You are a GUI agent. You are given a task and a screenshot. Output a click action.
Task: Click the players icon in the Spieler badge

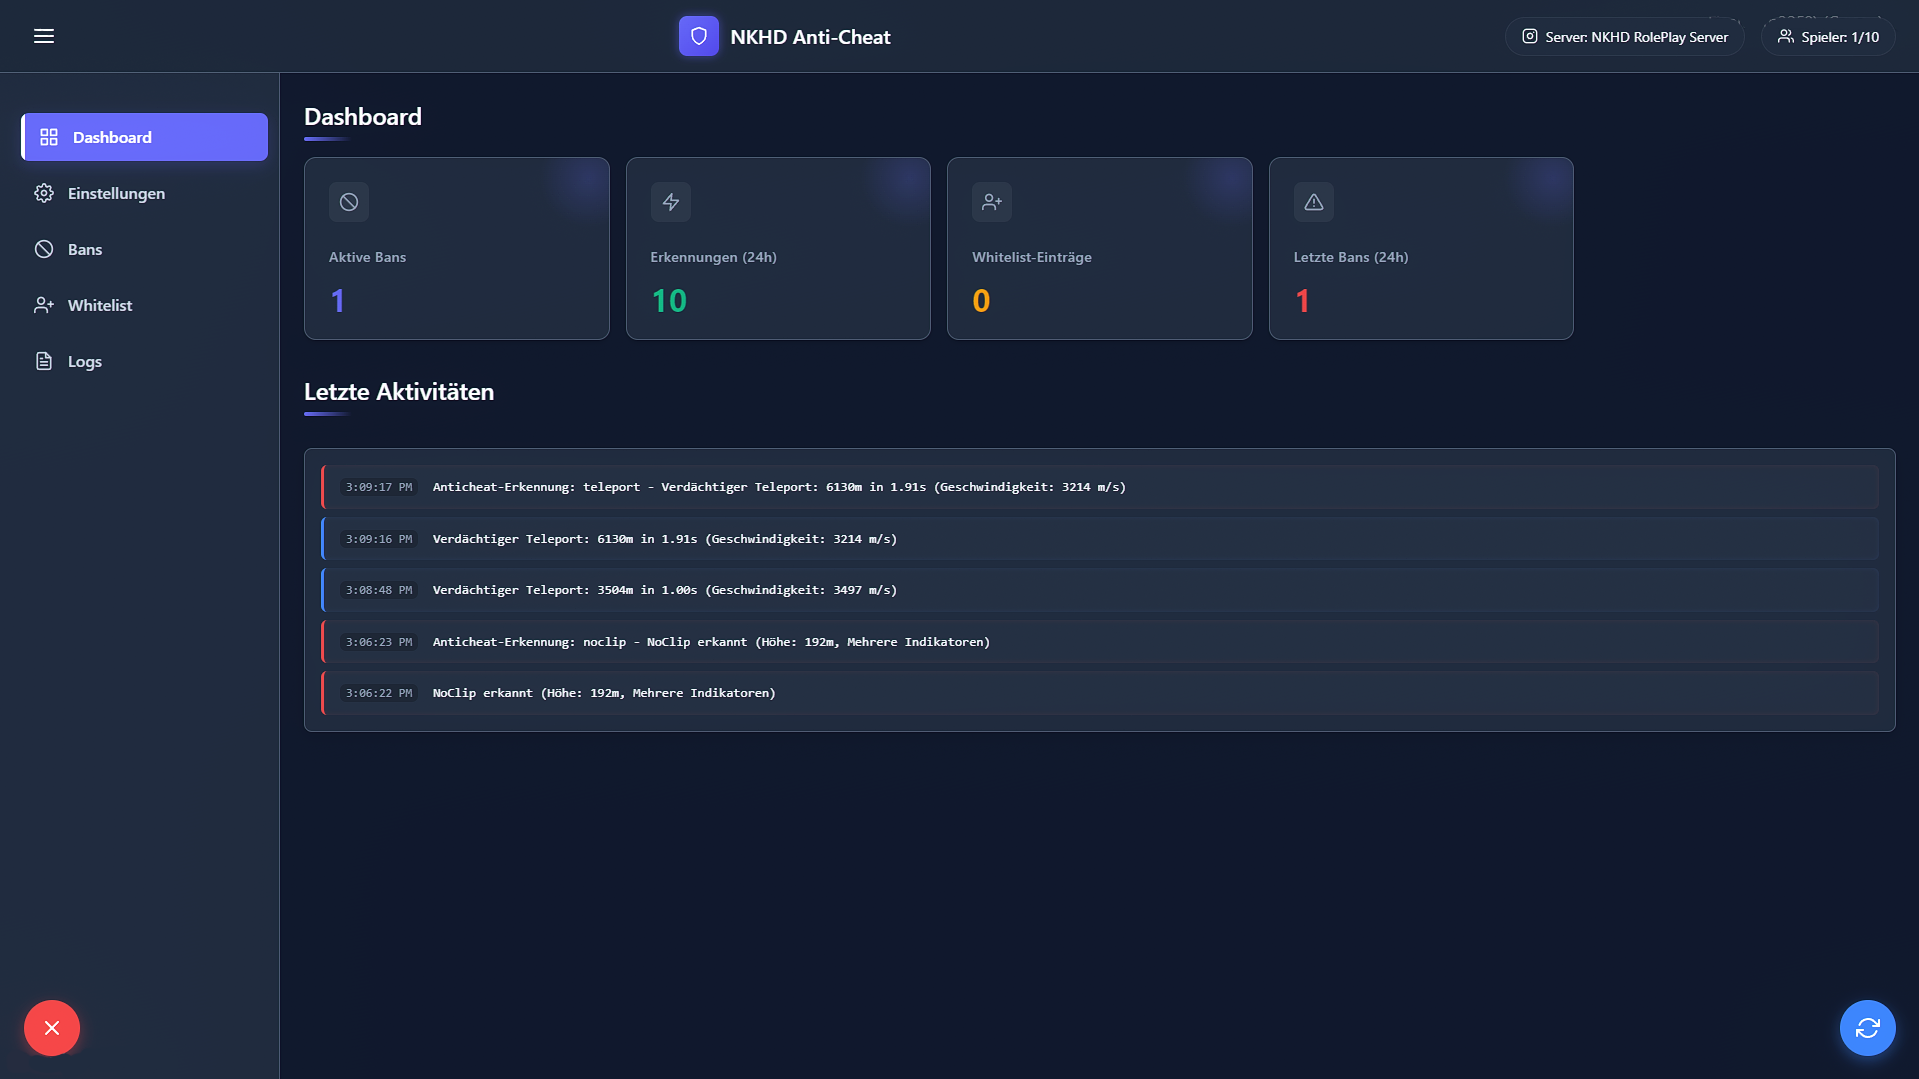[x=1786, y=35]
